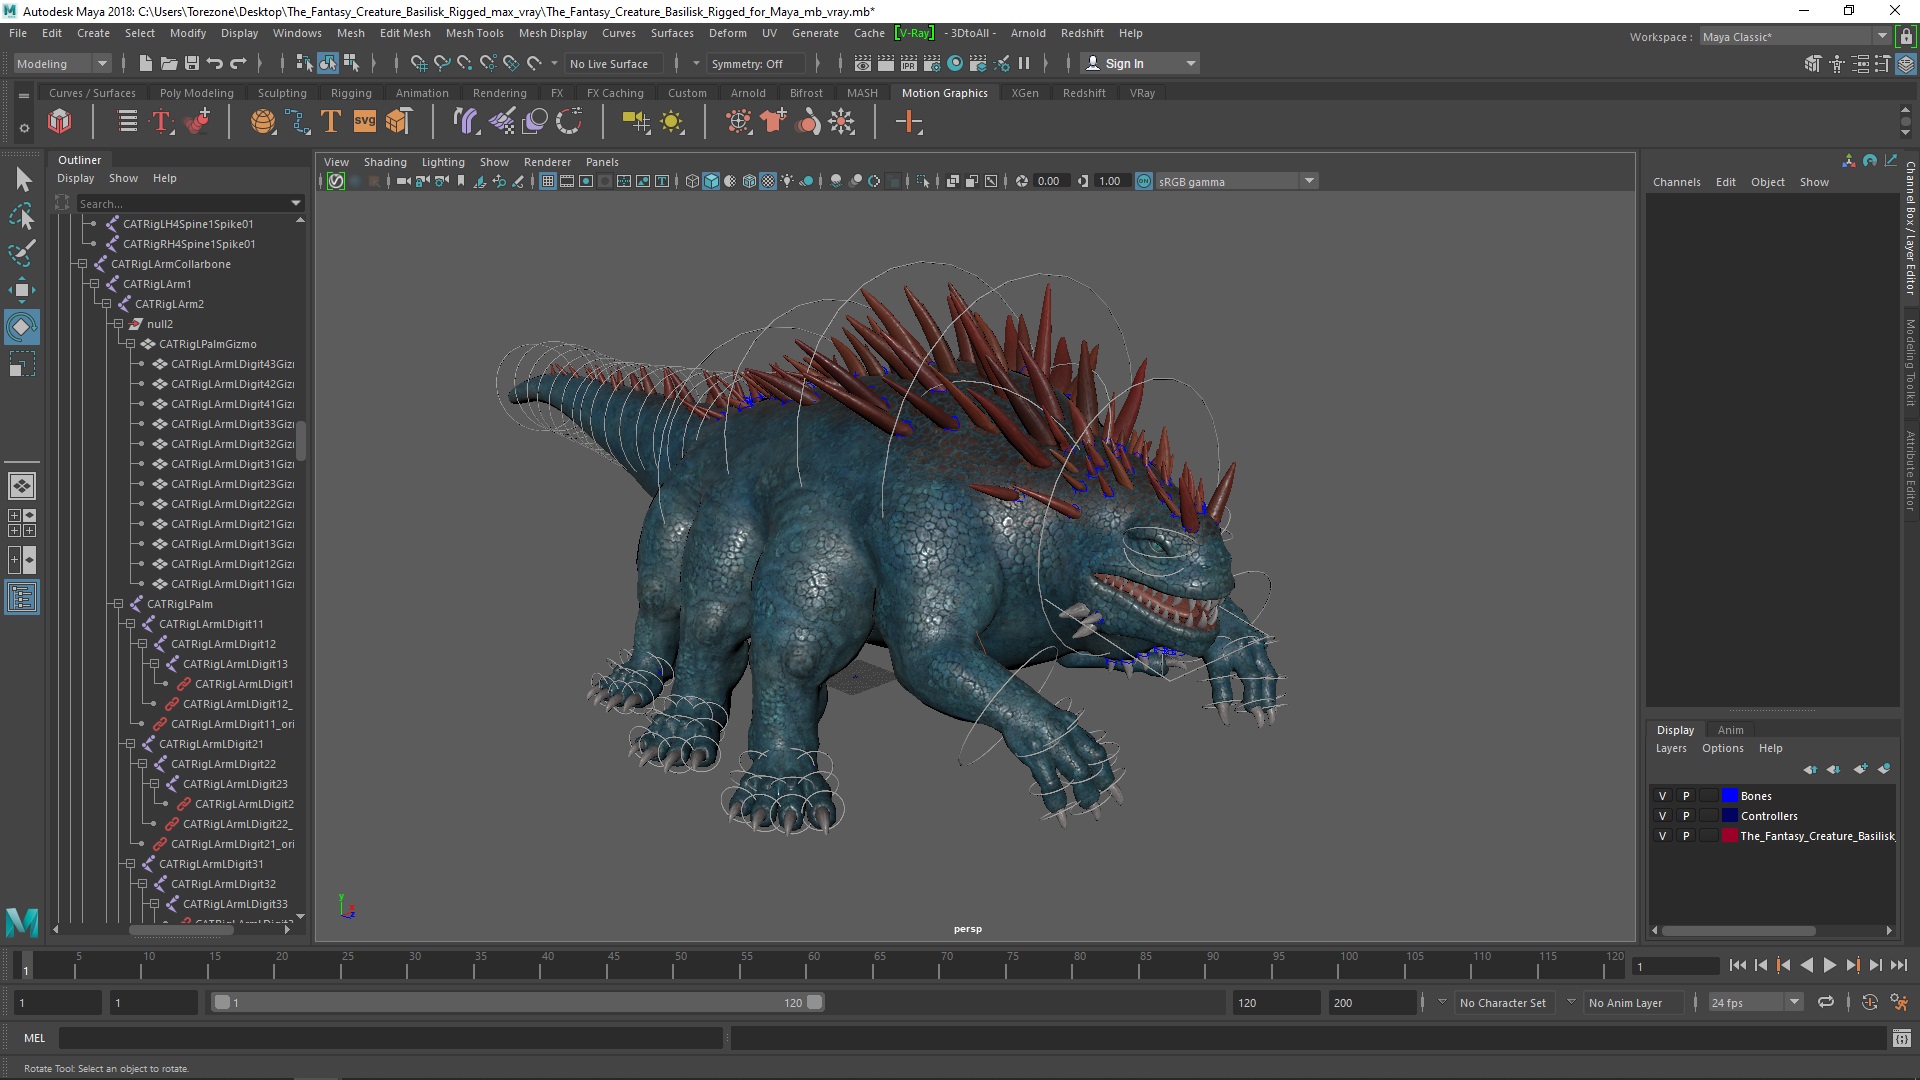Toggle visibility V for The_Fantasy_Creature_Basilisk layer

pyautogui.click(x=1663, y=836)
